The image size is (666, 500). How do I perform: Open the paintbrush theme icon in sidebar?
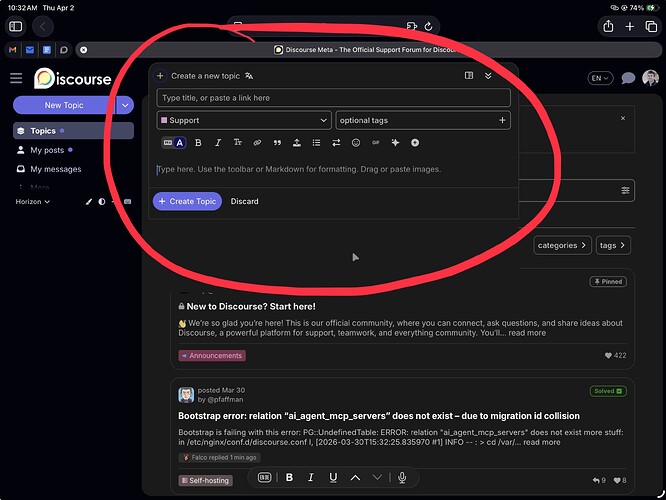coord(88,202)
